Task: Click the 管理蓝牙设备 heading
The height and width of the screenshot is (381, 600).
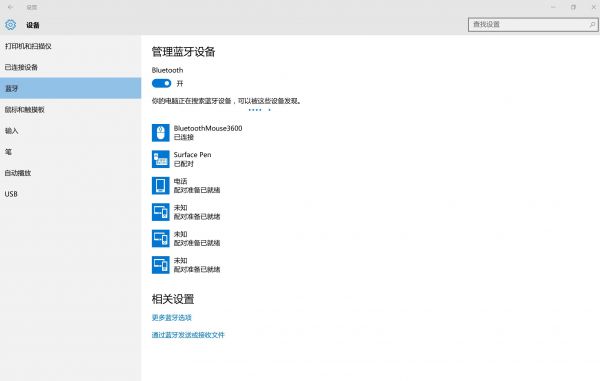Action: click(183, 52)
